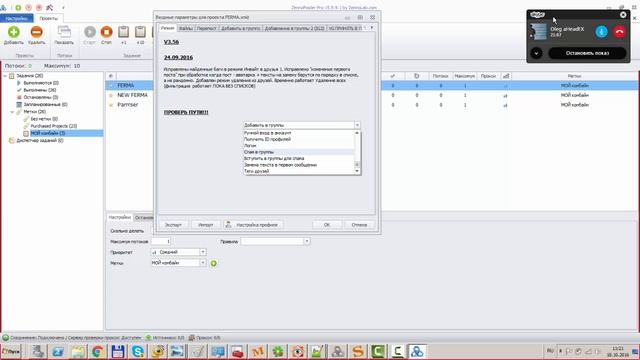Select Спам в группы option
The height and width of the screenshot is (360, 640).
[x=299, y=152]
